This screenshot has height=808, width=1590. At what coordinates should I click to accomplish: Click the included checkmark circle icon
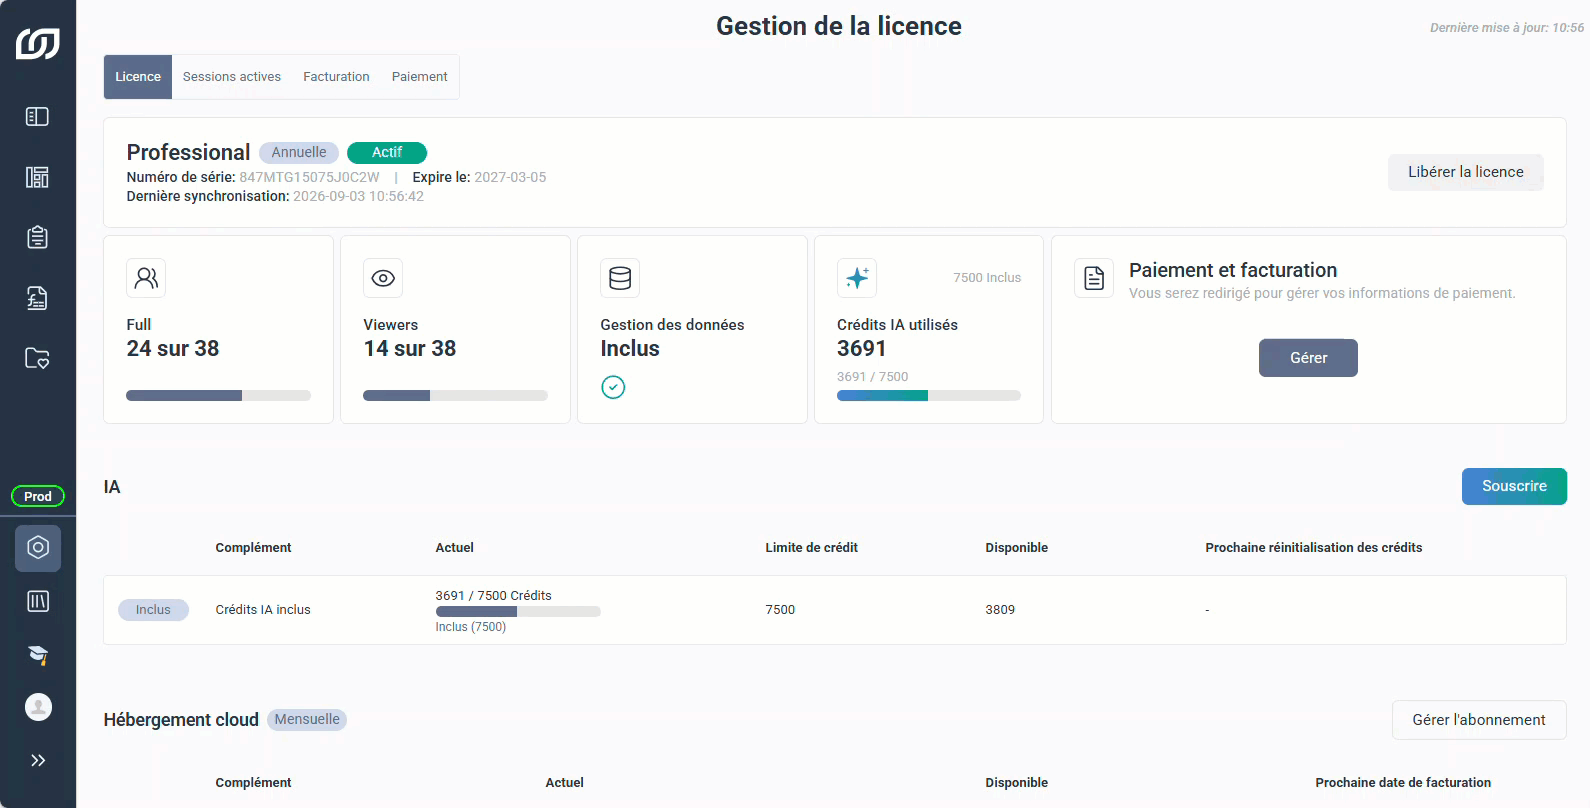point(613,387)
